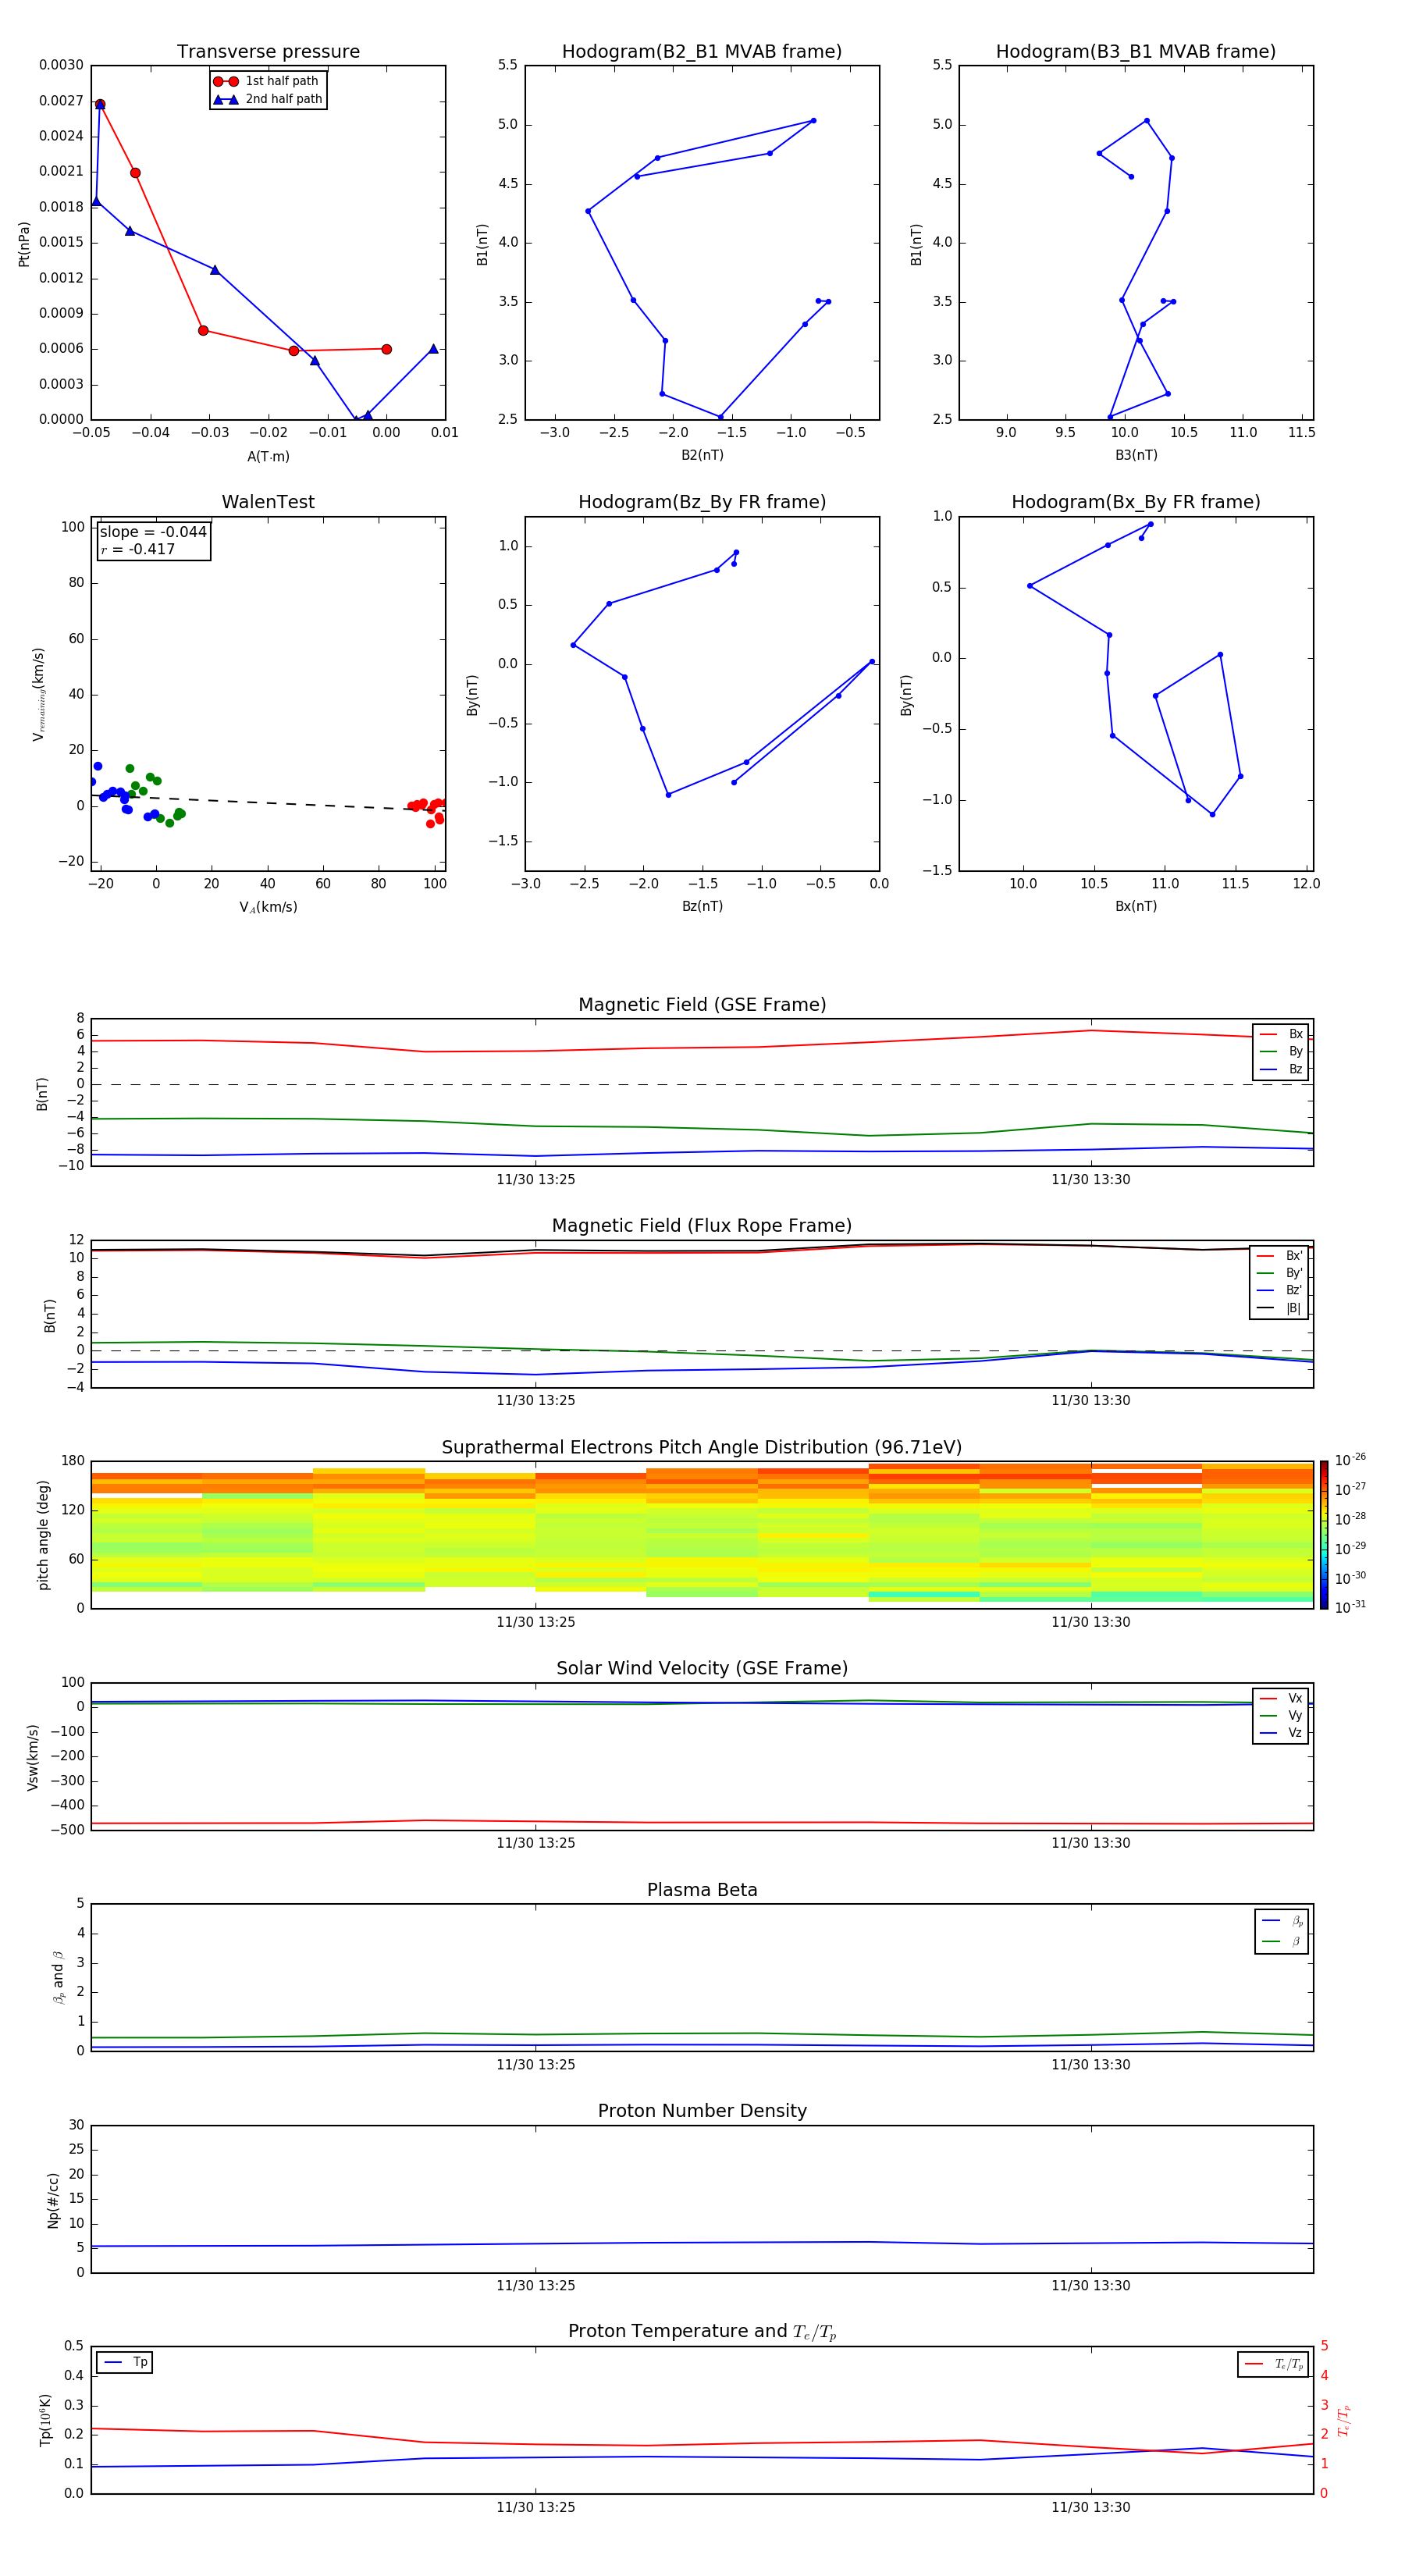The height and width of the screenshot is (2576, 1405).
Task: Select the Tp legend entry
Action: point(125,2363)
